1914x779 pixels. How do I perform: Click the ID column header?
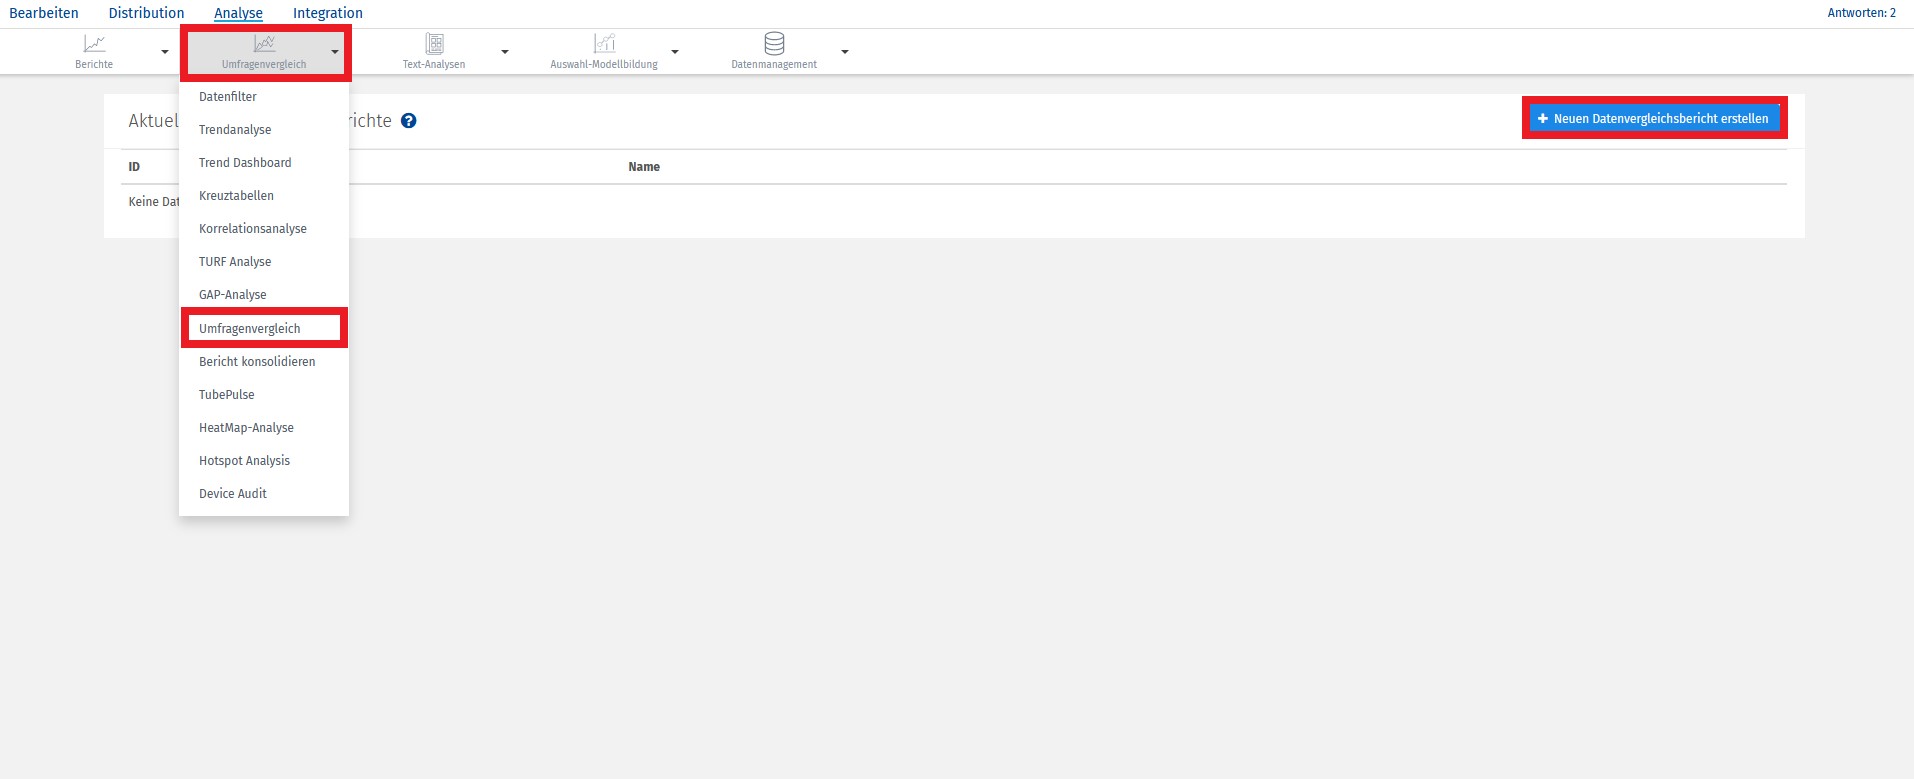[x=134, y=167]
